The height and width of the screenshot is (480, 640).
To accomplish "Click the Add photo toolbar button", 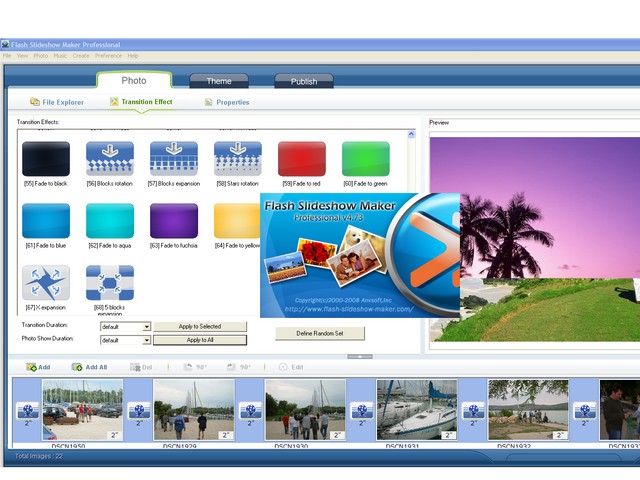I will coord(38,367).
